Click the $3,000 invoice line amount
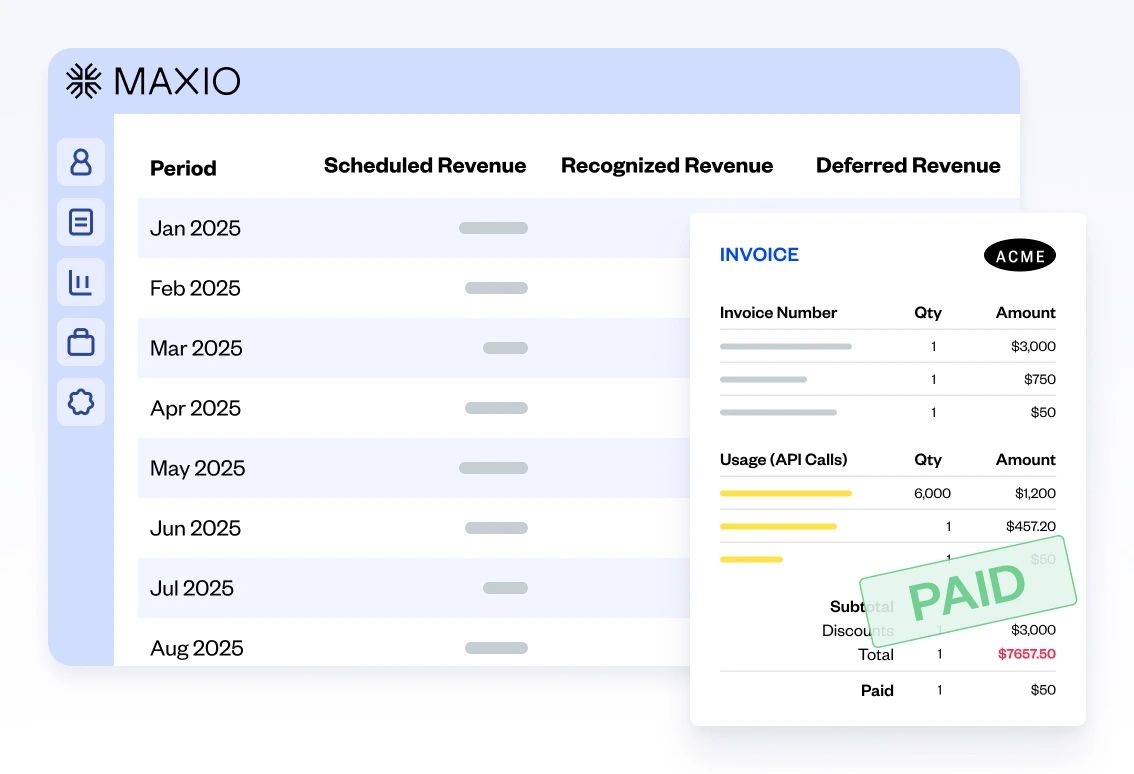This screenshot has width=1134, height=774. [x=1033, y=346]
